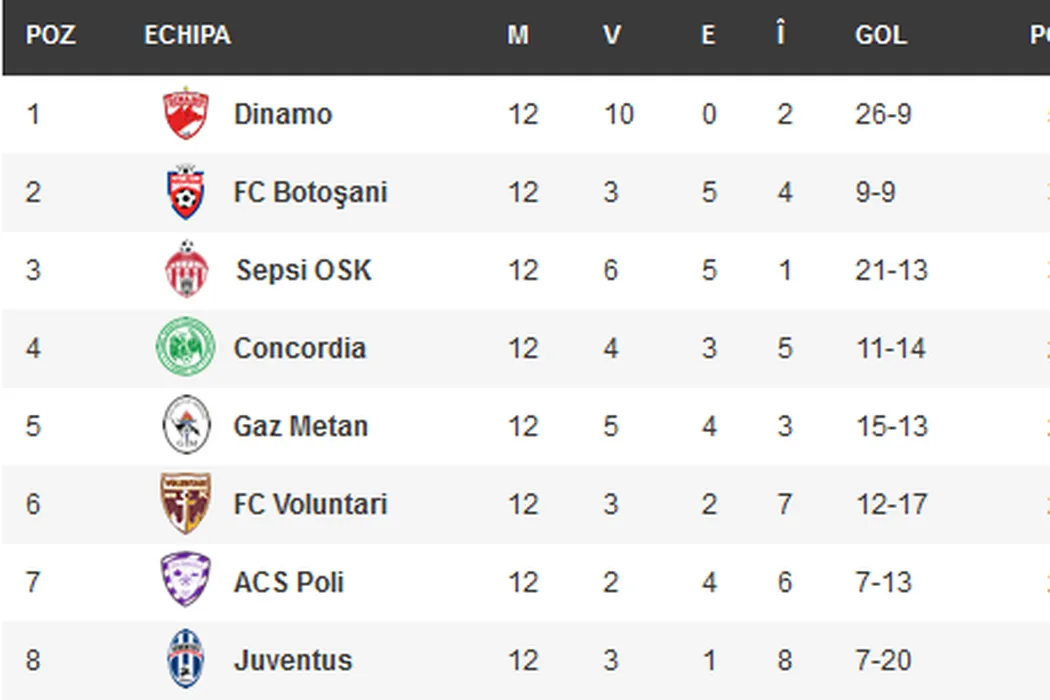Click the V wins column header
1050x700 pixels.
611,35
